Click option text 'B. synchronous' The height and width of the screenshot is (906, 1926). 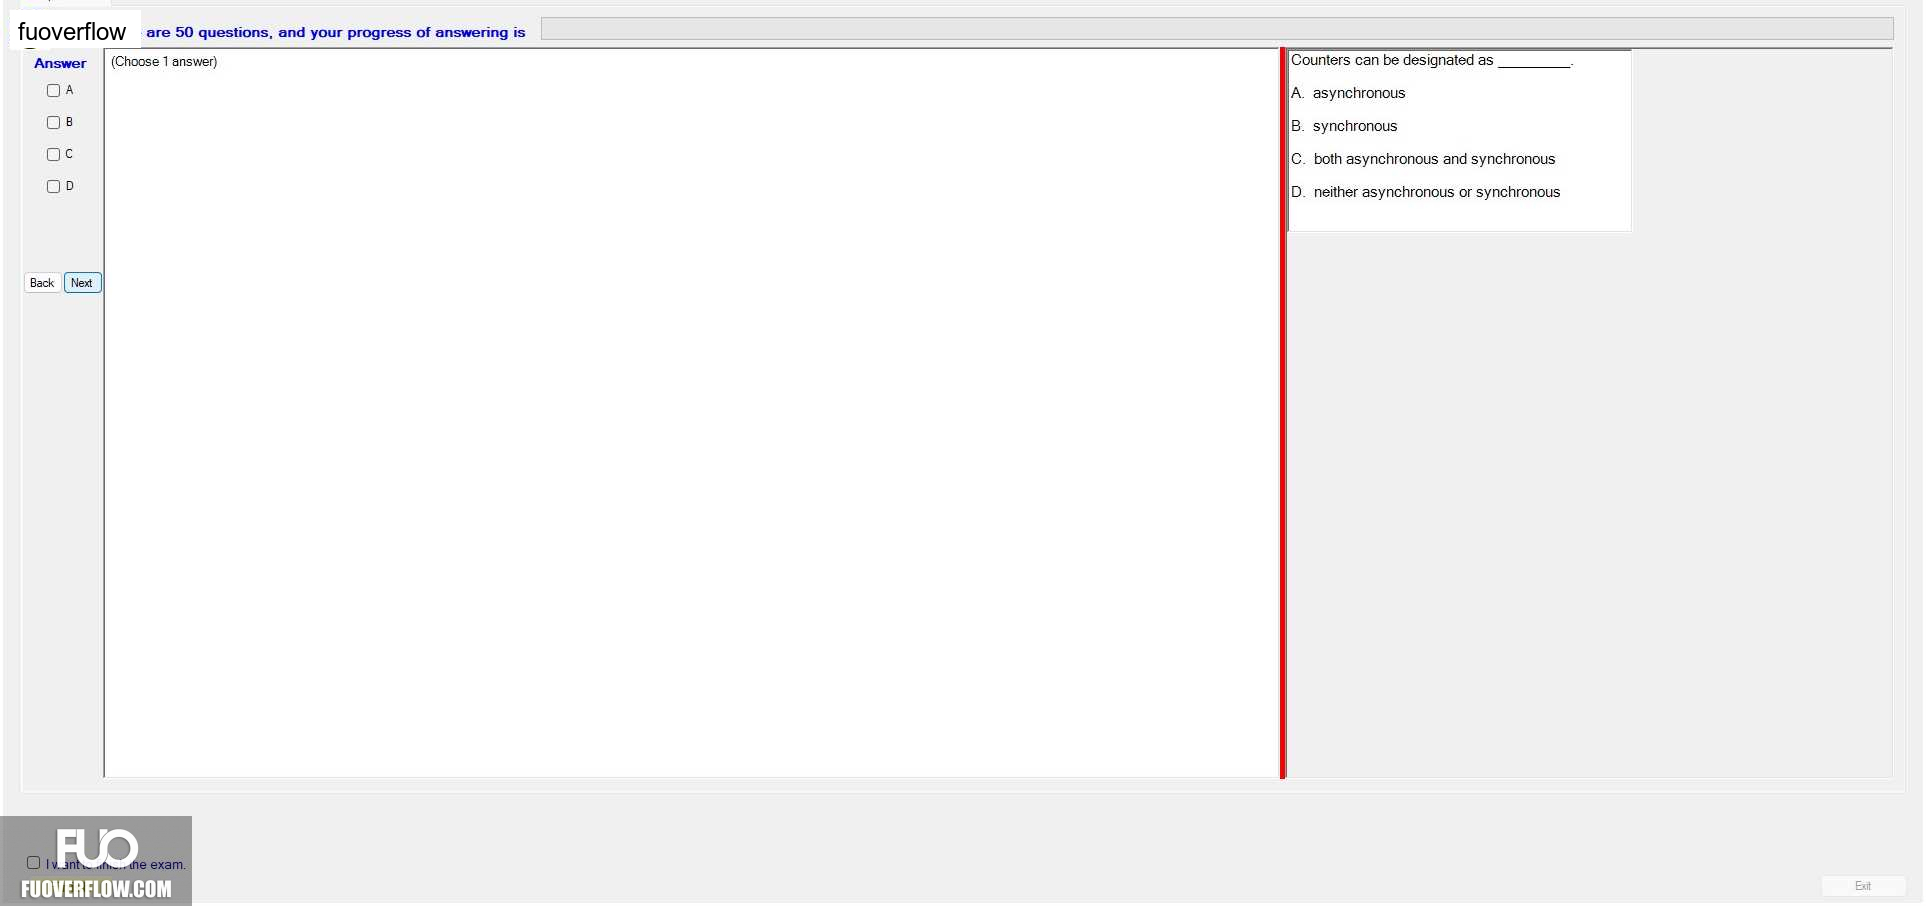point(1344,126)
